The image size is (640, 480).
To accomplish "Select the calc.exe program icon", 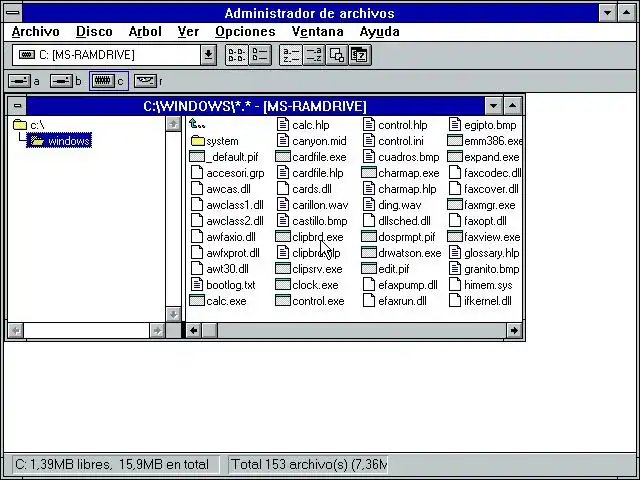I will click(x=197, y=301).
